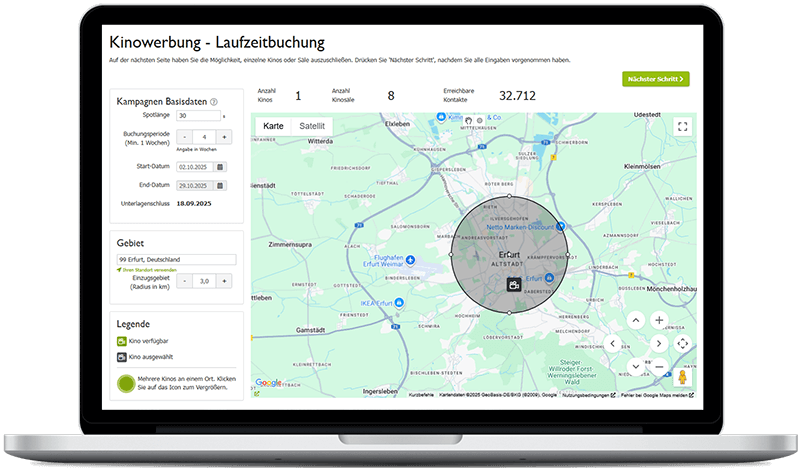Click the Kinowerbung - Laufzeitbuchung heading
The width and height of the screenshot is (800, 468).
coord(217,42)
